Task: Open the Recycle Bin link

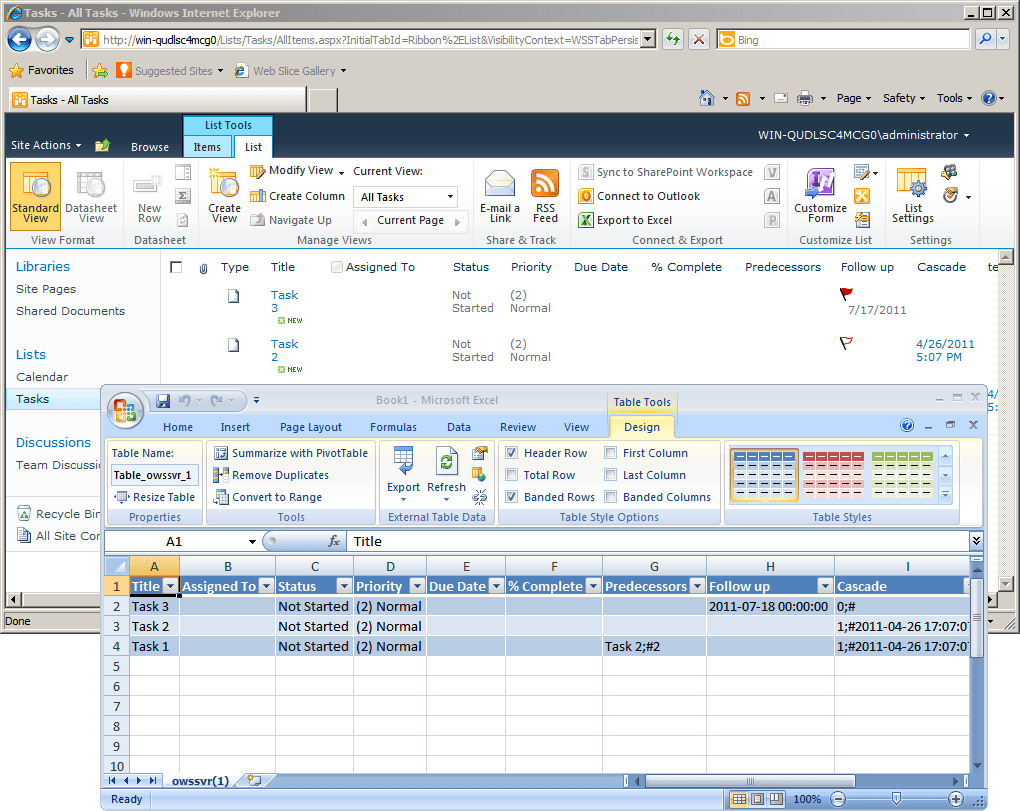Action: click(x=59, y=514)
